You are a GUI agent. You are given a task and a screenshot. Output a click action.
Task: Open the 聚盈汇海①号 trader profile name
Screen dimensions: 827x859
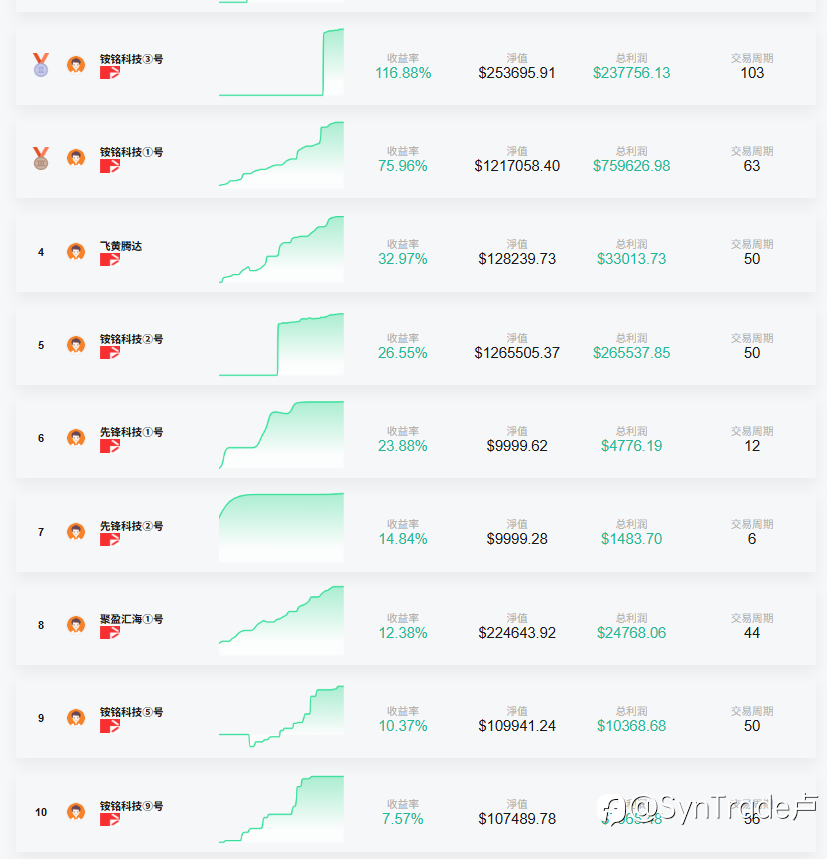(x=131, y=619)
